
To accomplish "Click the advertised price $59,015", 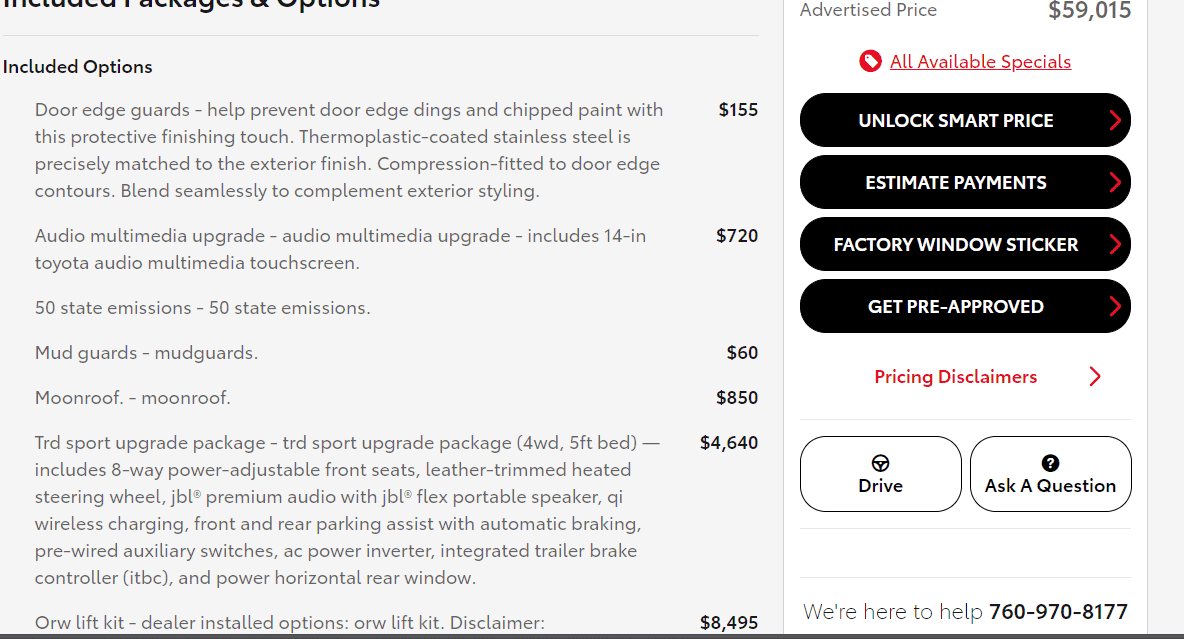I will (x=1089, y=11).
